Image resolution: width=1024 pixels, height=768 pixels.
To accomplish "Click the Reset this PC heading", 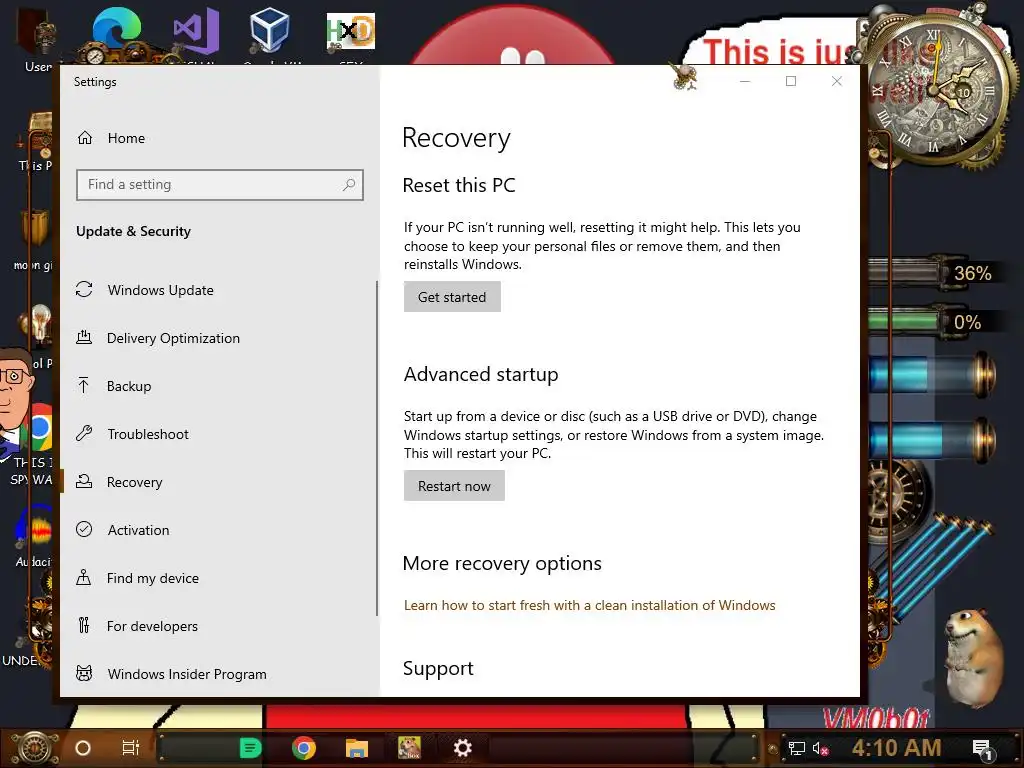I will point(458,185).
